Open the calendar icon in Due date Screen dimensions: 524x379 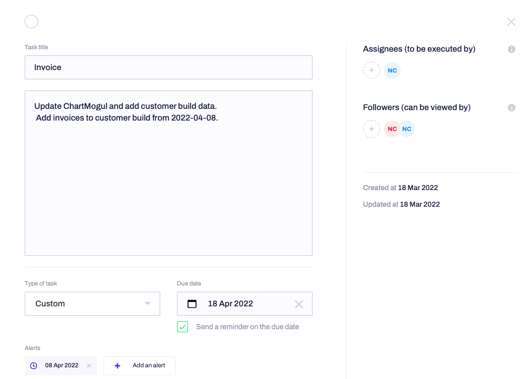pyautogui.click(x=192, y=303)
